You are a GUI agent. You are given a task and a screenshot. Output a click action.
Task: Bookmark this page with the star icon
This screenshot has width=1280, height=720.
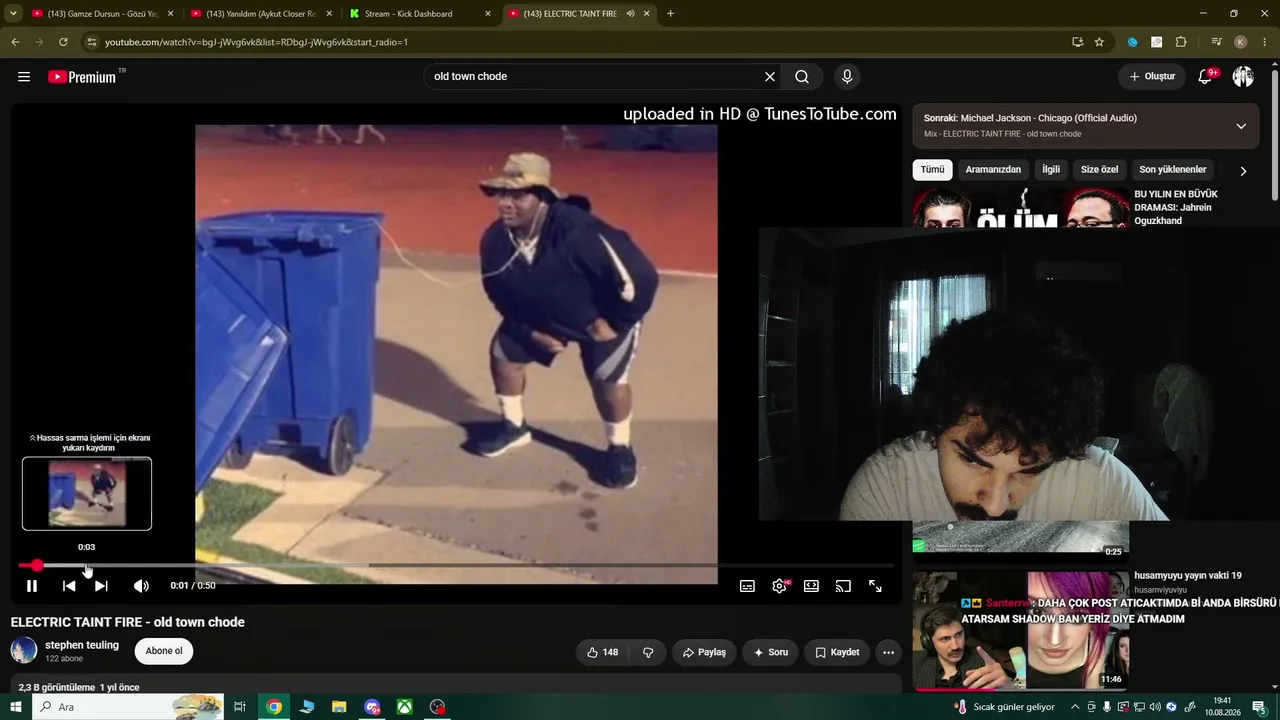point(1099,42)
